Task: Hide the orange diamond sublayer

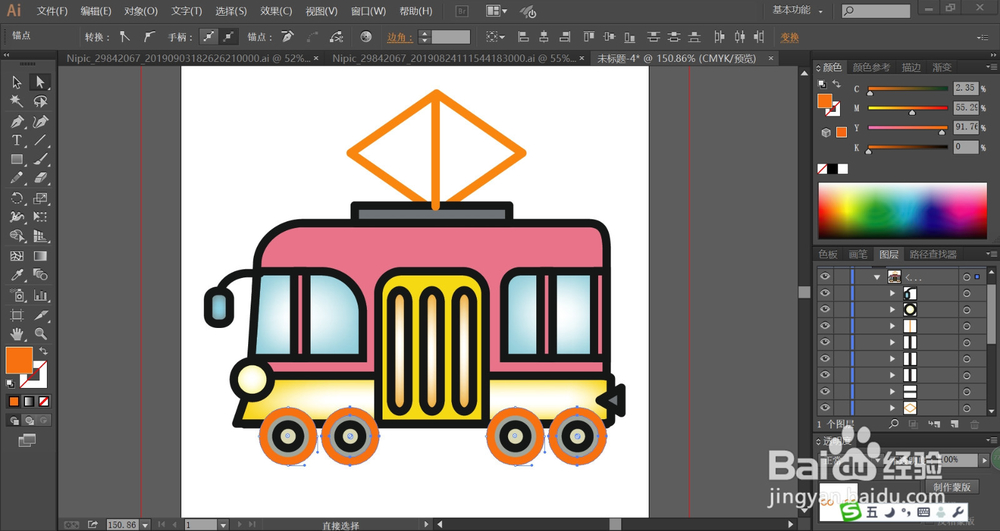Action: tap(825, 407)
